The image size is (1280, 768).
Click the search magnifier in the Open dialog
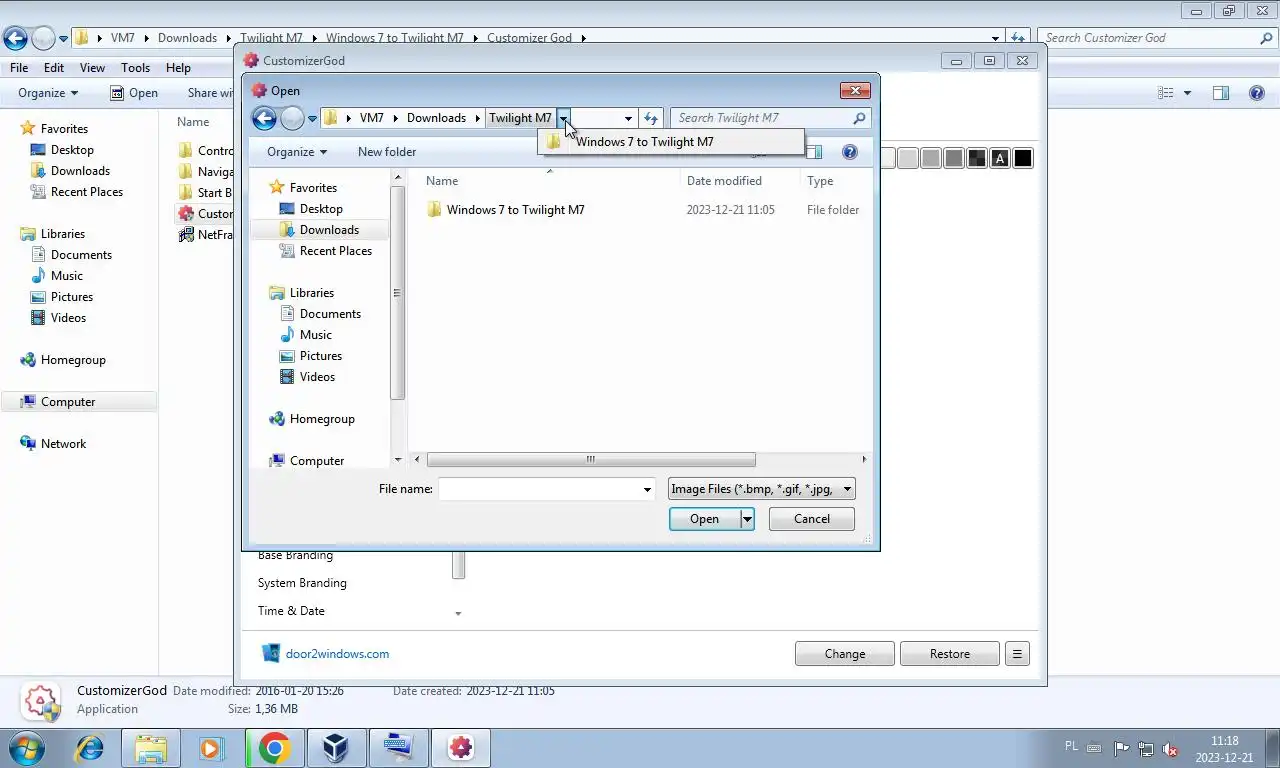[859, 118]
